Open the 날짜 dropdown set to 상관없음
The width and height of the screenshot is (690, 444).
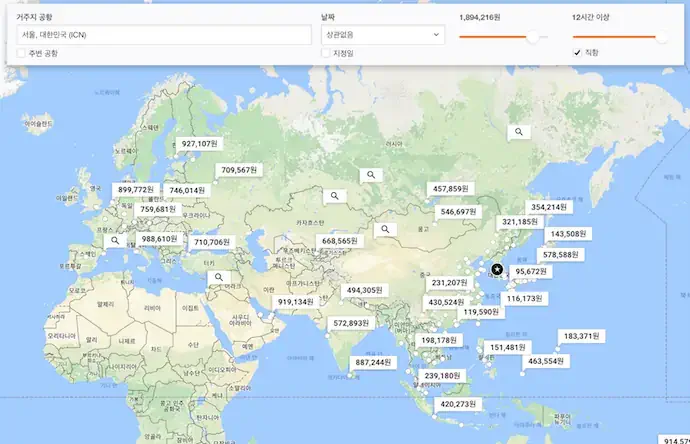(382, 35)
